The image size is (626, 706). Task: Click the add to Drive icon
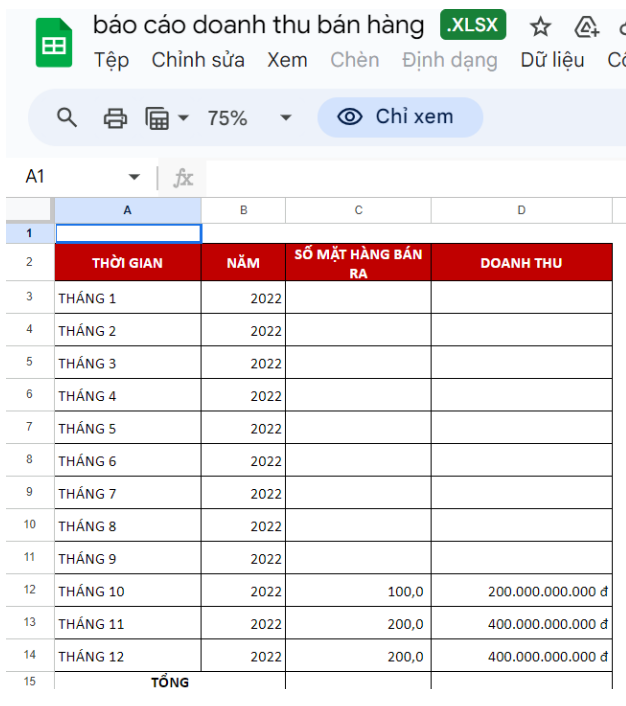[587, 27]
